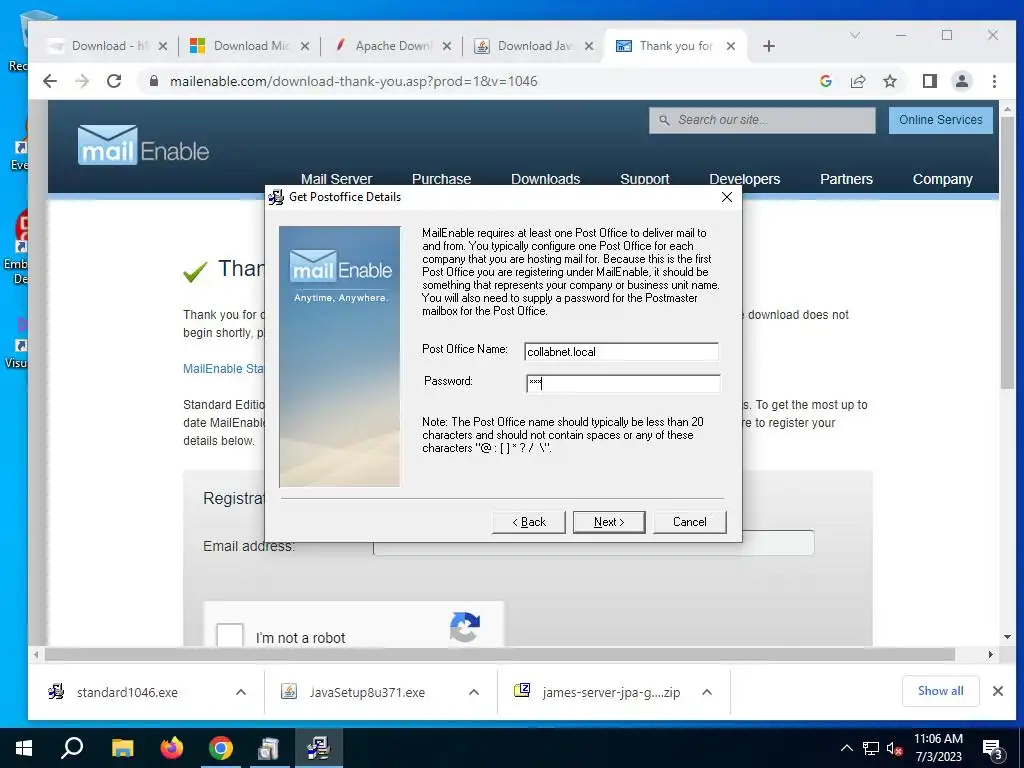Open the james-server-jpa zip download

point(611,692)
